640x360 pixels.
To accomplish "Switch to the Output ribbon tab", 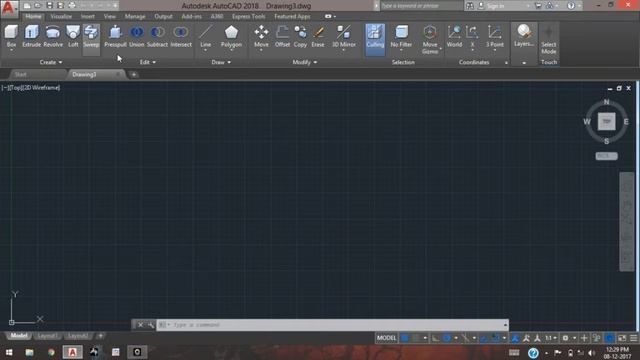I will click(163, 16).
